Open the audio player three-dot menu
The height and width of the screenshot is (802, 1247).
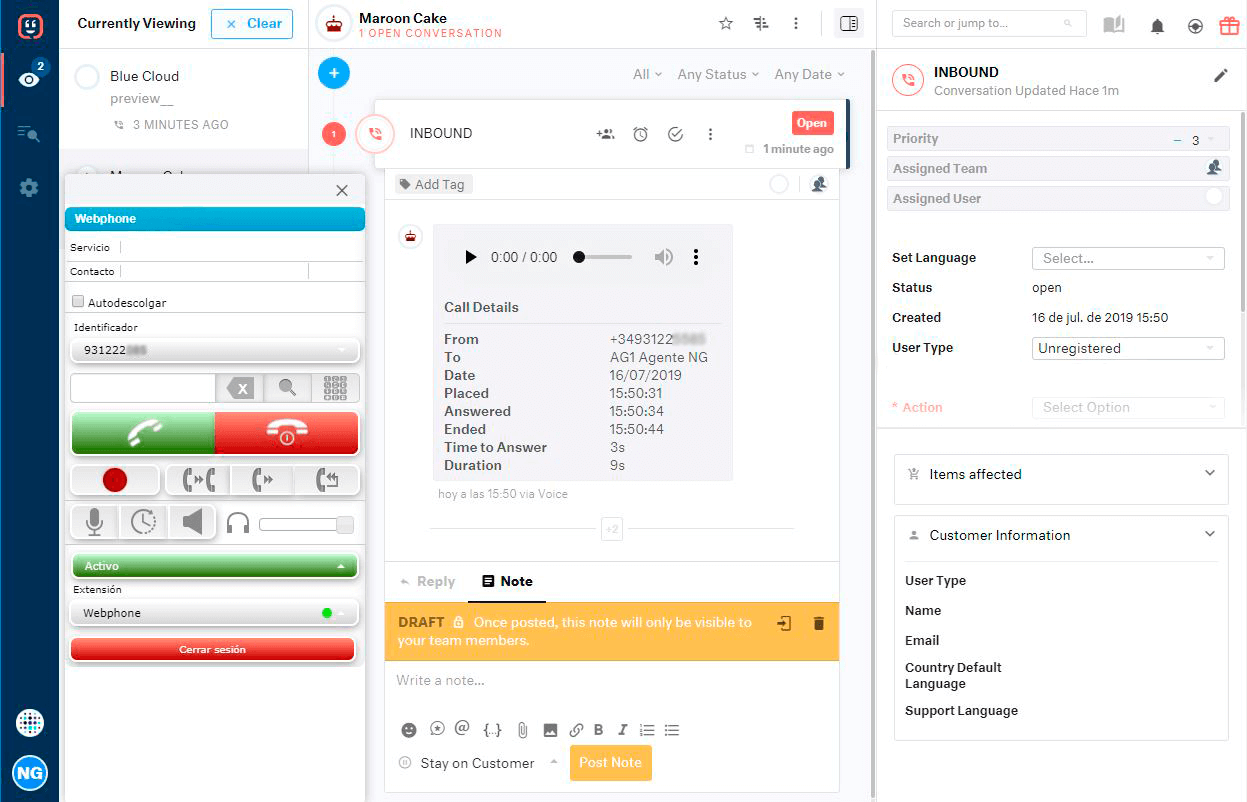click(696, 257)
